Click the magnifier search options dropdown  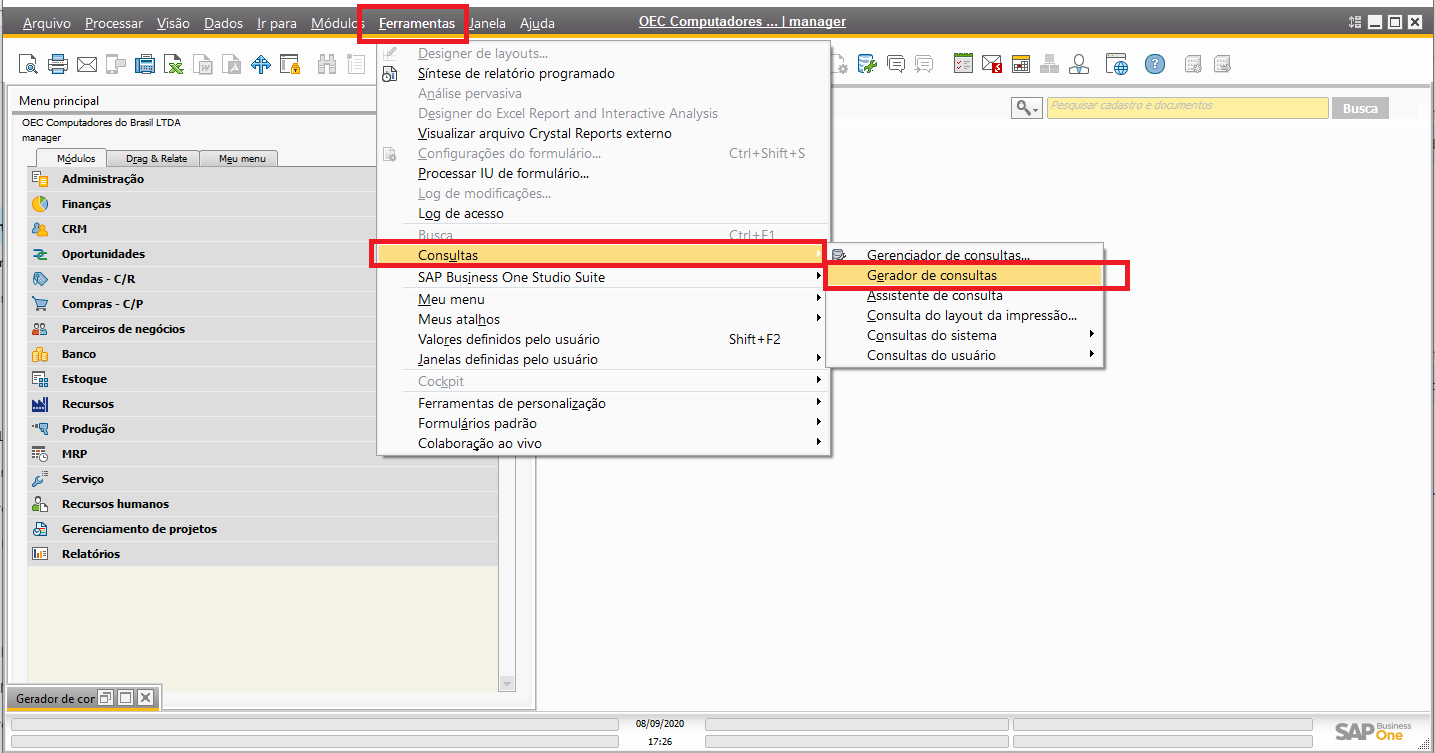tap(1027, 108)
